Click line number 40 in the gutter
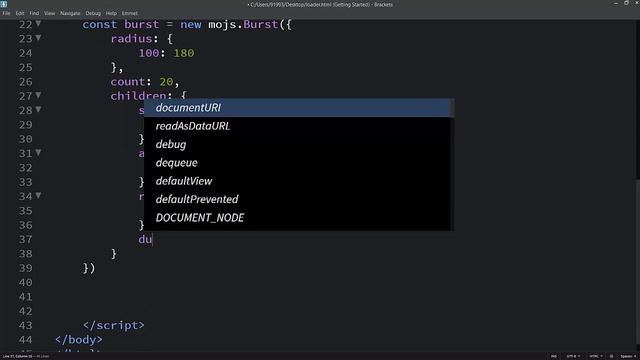Image resolution: width=640 pixels, height=360 pixels. point(25,282)
